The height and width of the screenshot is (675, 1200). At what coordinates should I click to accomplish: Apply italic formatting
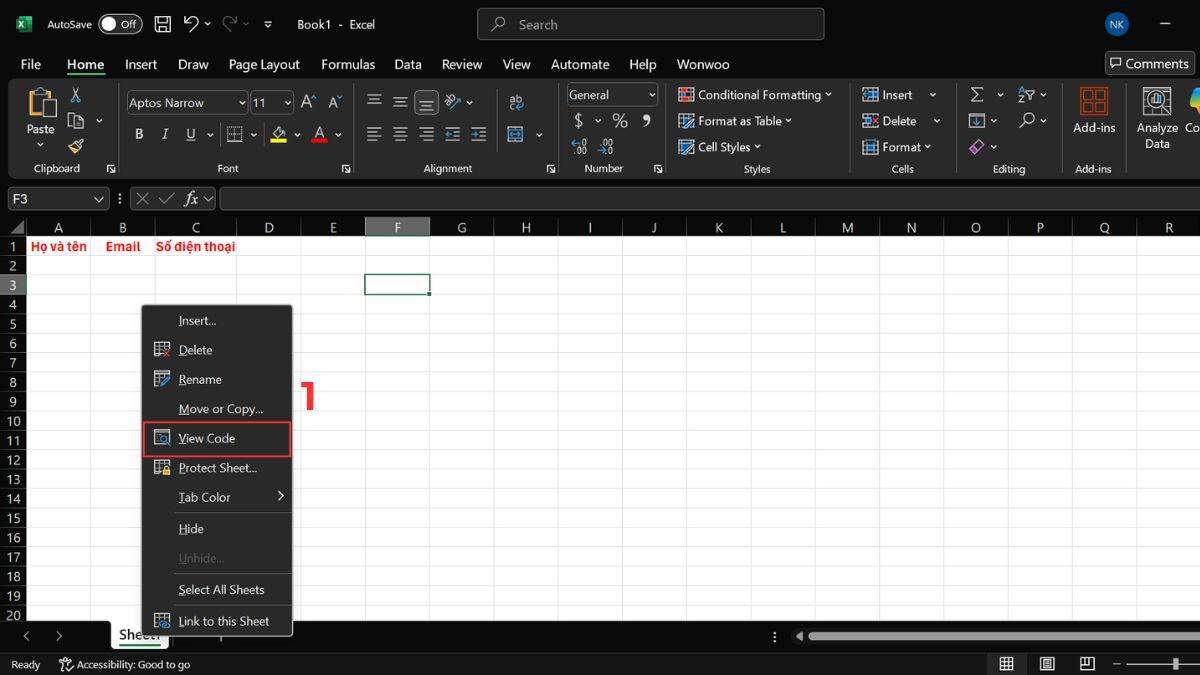164,133
